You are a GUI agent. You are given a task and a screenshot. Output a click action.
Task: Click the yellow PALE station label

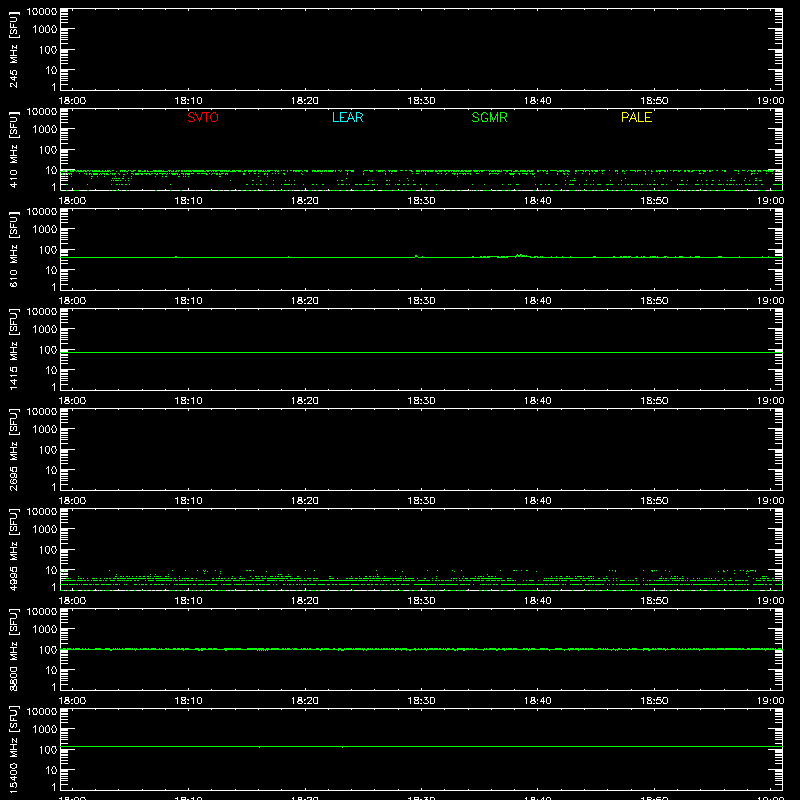[636, 117]
